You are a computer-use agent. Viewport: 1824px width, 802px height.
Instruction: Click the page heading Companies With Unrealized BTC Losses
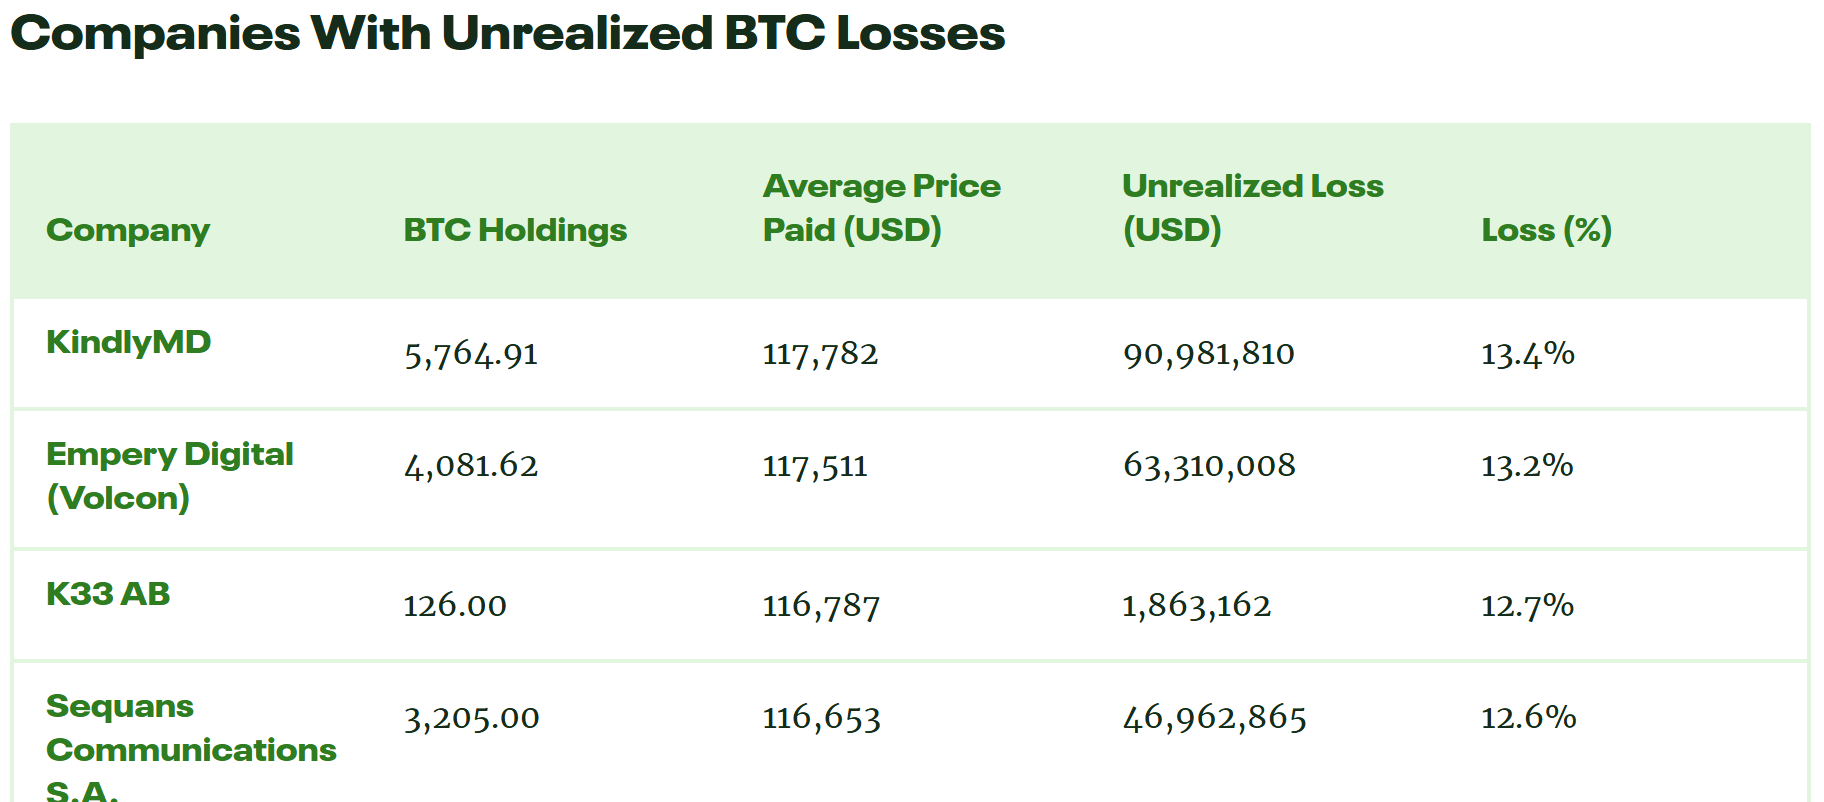(x=507, y=33)
